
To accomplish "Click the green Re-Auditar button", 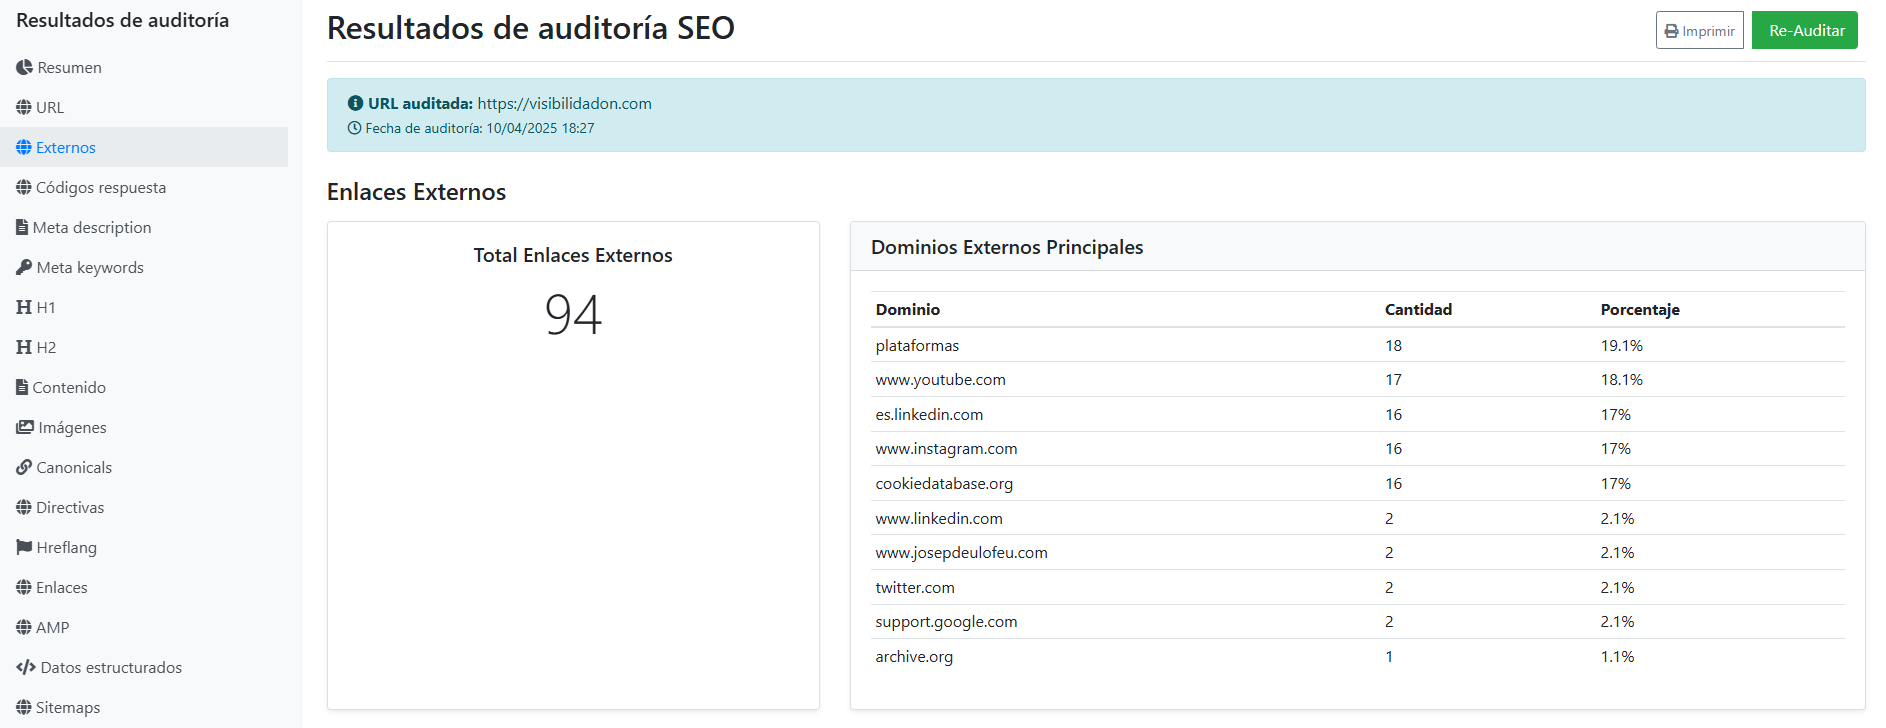I will click(x=1805, y=30).
